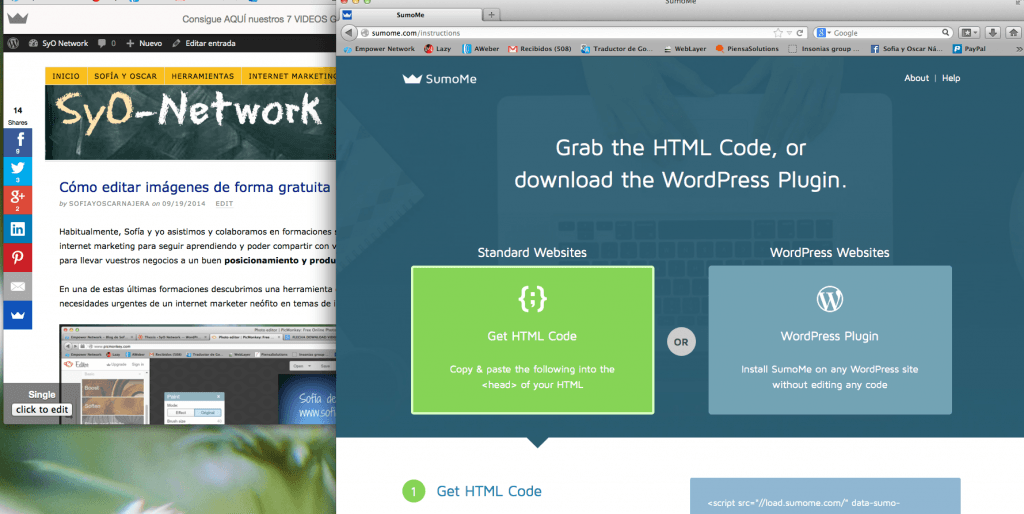Click the email share icon
The image size is (1024, 514).
click(x=18, y=286)
